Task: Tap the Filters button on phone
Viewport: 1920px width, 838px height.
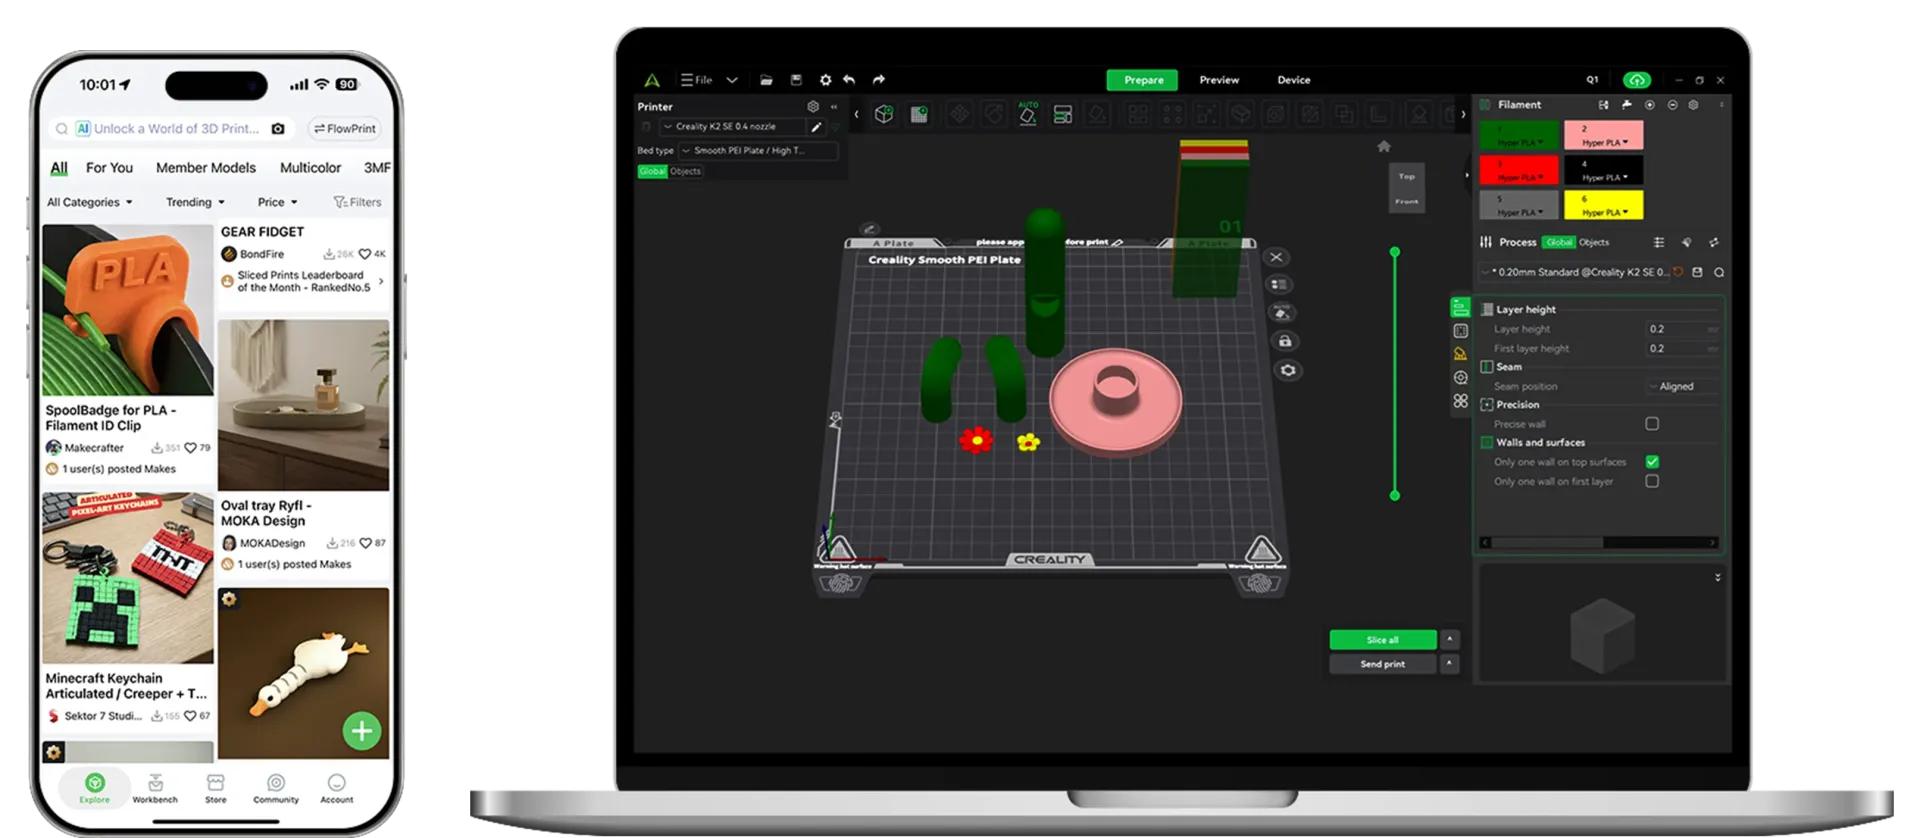Action: tap(357, 202)
